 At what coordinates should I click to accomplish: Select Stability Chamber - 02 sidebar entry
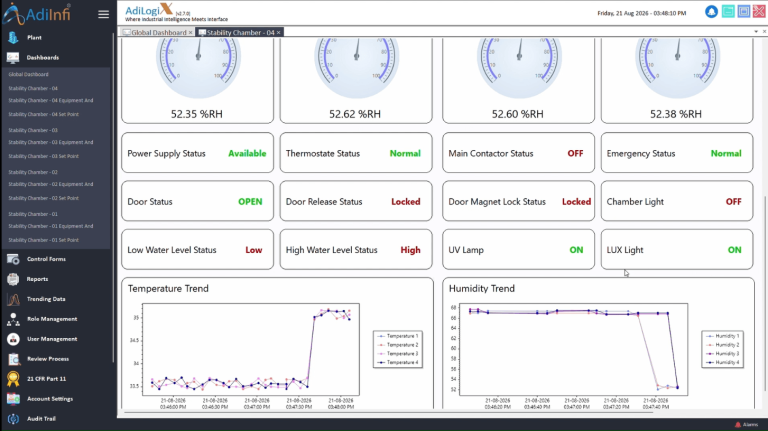tap(33, 172)
